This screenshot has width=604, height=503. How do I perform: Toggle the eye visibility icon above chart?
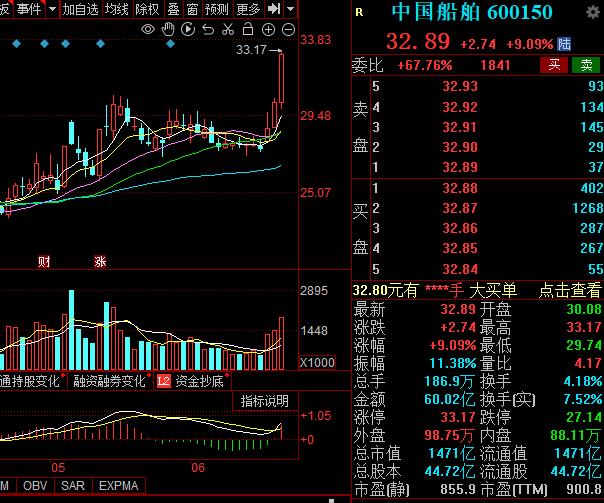coord(148,29)
